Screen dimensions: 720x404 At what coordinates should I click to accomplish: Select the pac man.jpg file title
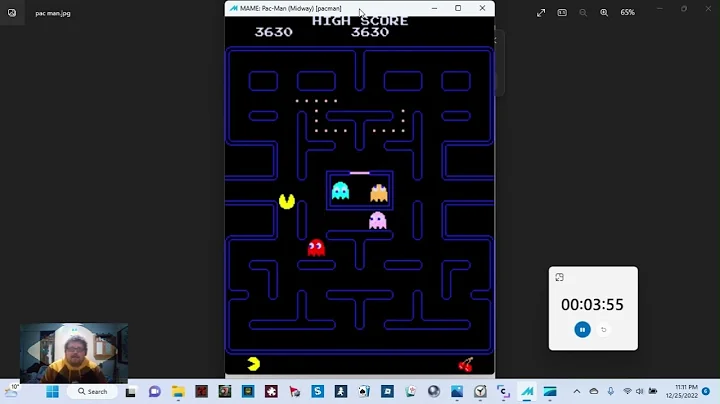click(53, 13)
